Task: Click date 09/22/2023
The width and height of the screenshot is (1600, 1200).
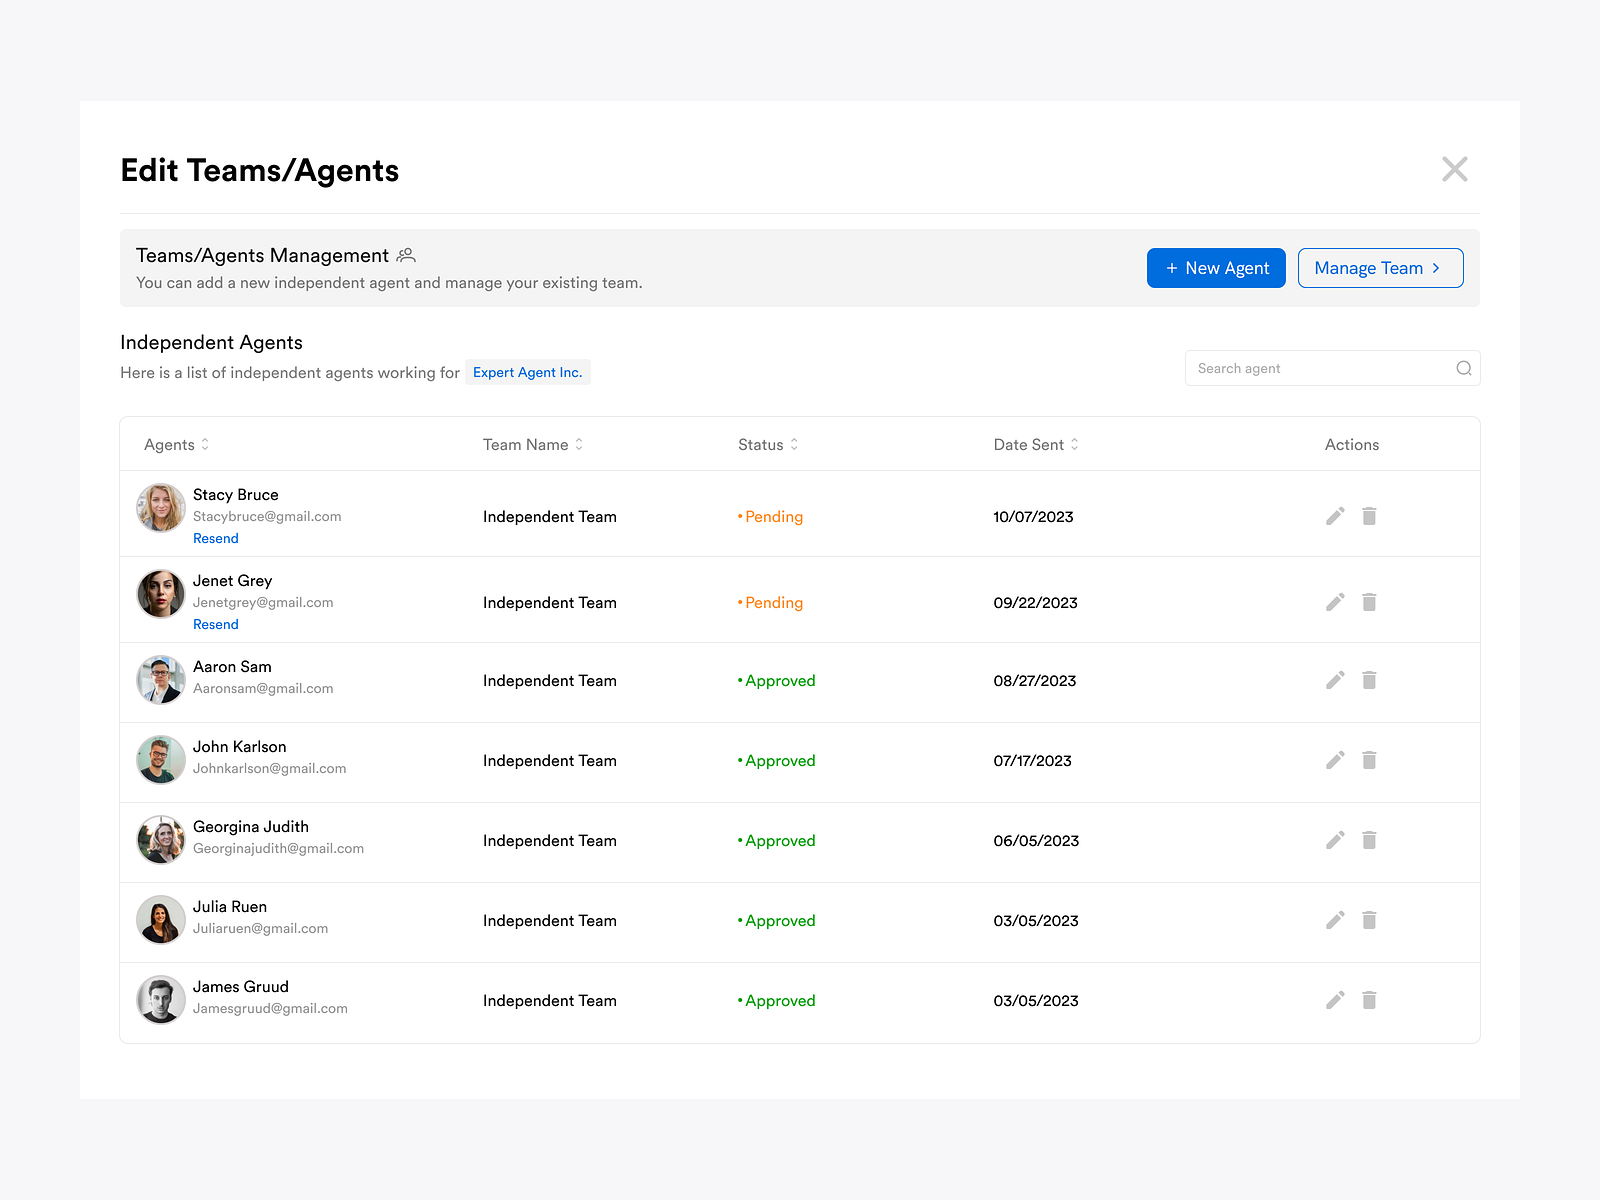Action: [1036, 603]
